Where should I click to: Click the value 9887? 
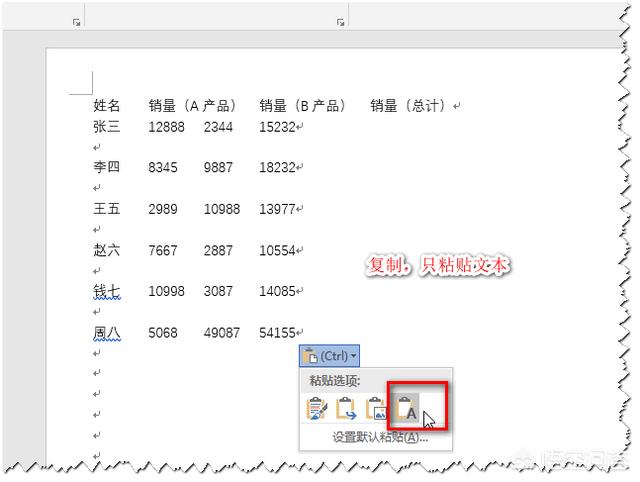(218, 167)
